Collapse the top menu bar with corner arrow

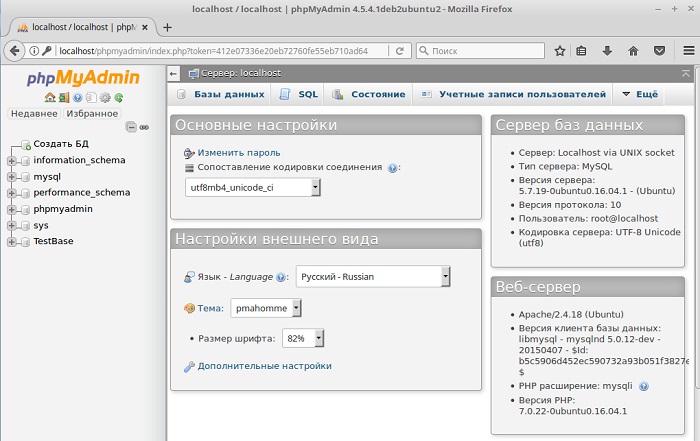686,74
